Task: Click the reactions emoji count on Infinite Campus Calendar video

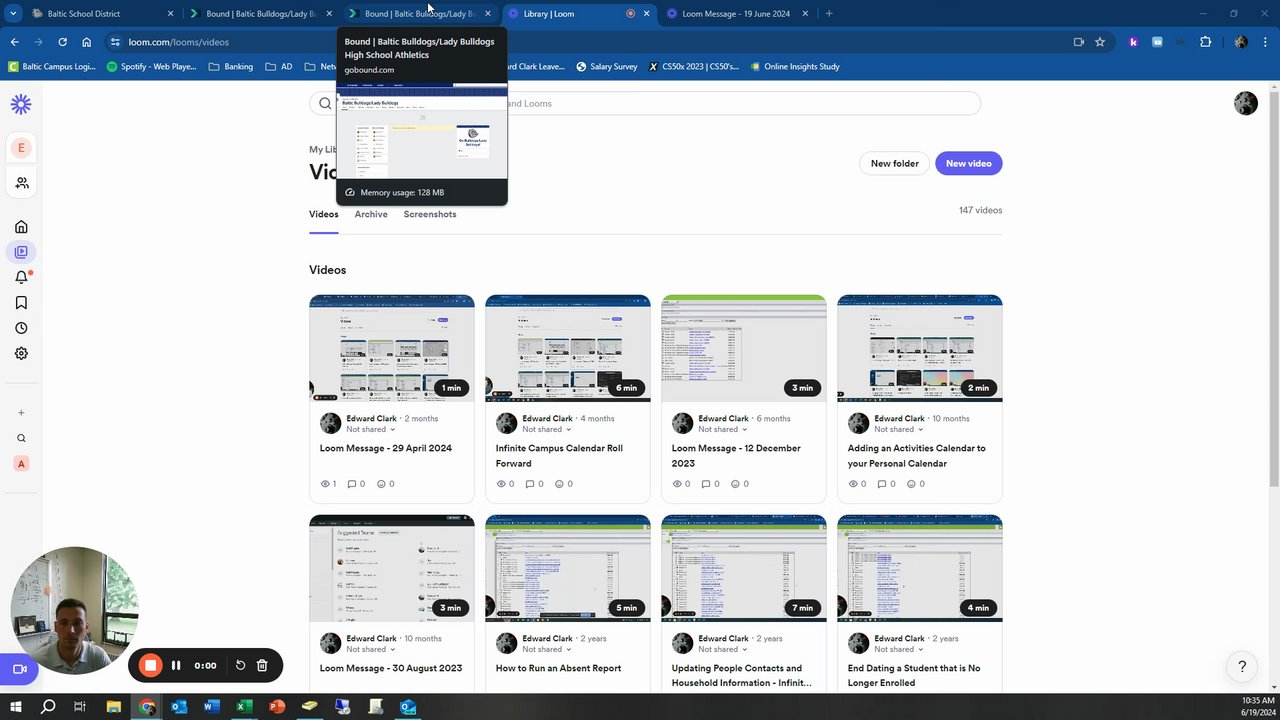Action: [x=563, y=484]
